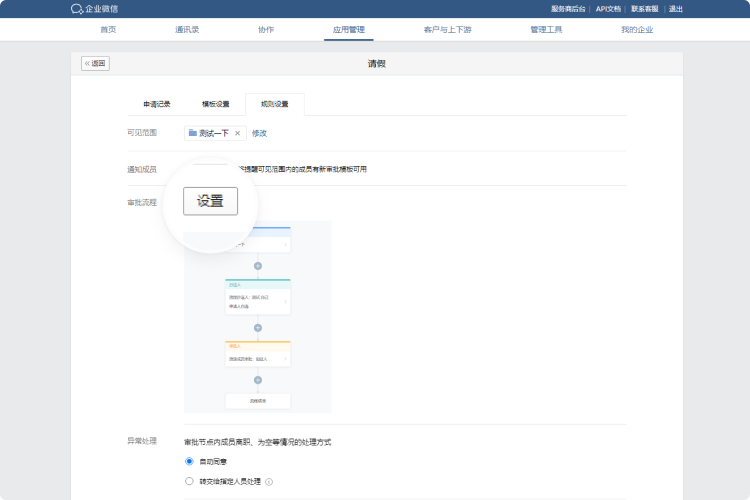Switch to the 模板设置 tab
Screen dimensions: 750x500
click(x=216, y=104)
